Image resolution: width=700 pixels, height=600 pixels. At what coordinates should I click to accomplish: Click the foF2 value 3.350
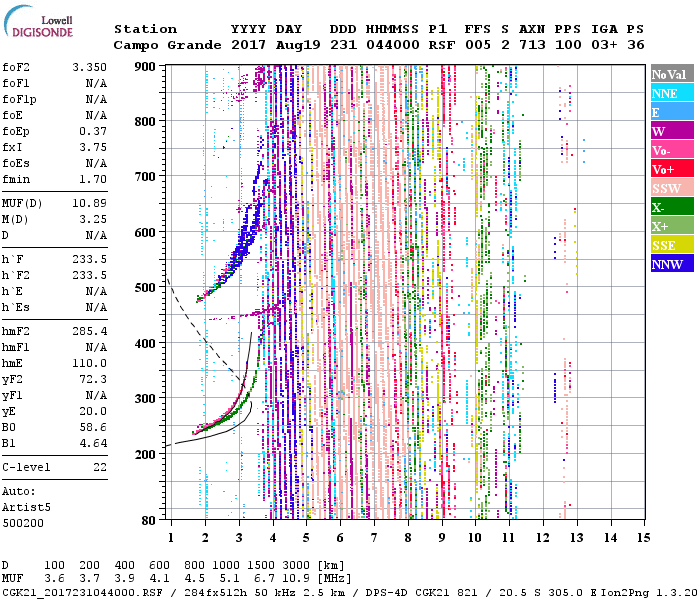point(89,67)
